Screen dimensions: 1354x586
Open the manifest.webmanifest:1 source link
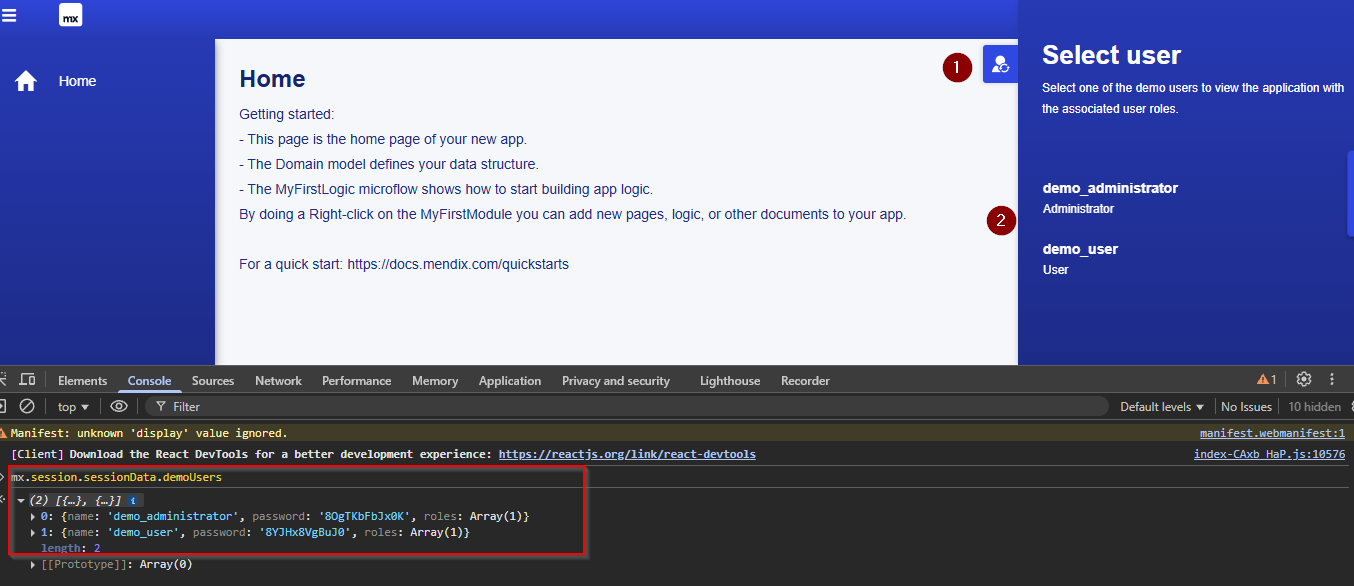tap(1272, 433)
